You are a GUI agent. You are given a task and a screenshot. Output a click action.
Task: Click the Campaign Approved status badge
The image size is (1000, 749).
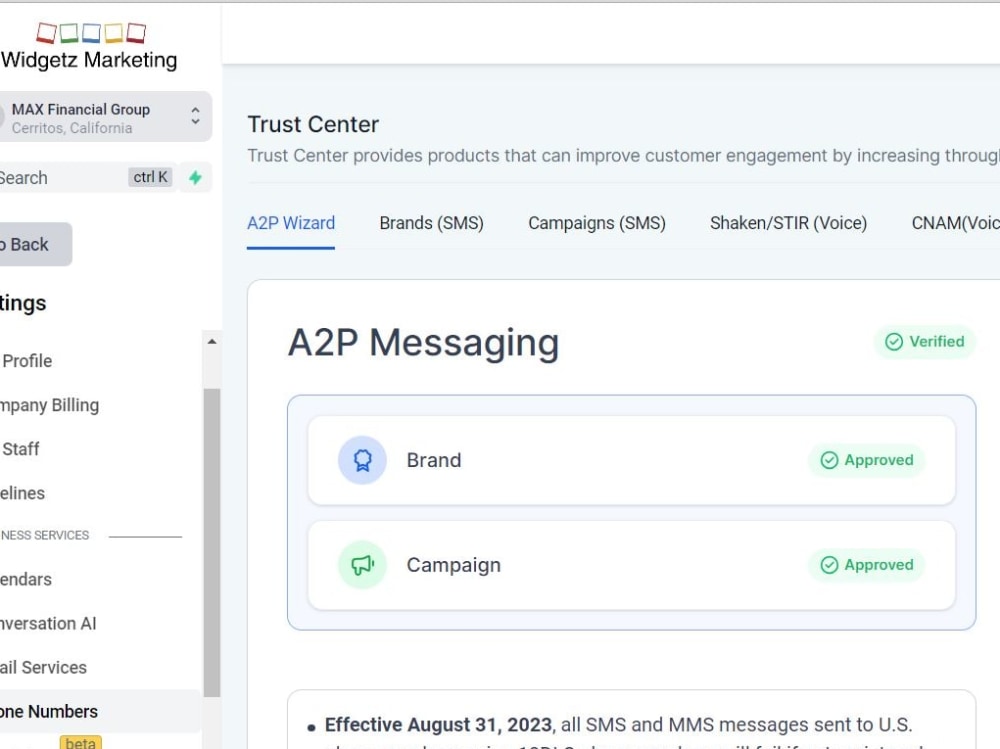867,565
